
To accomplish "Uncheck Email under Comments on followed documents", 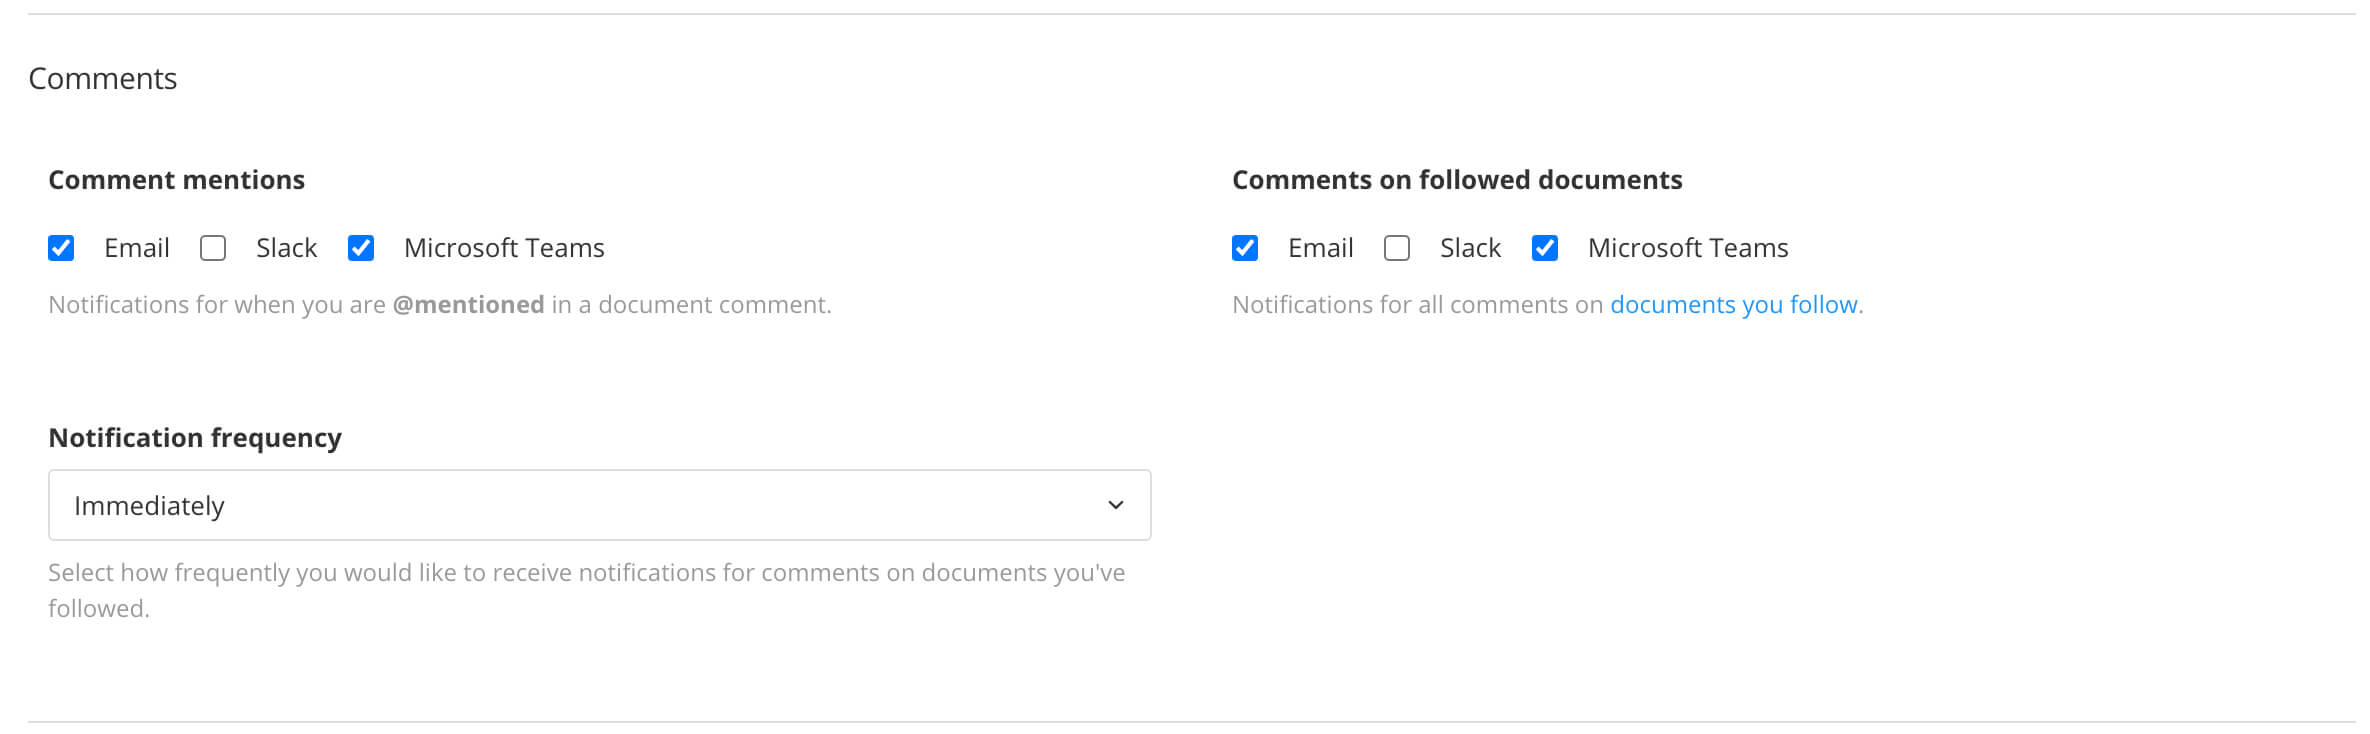I will tap(1245, 248).
